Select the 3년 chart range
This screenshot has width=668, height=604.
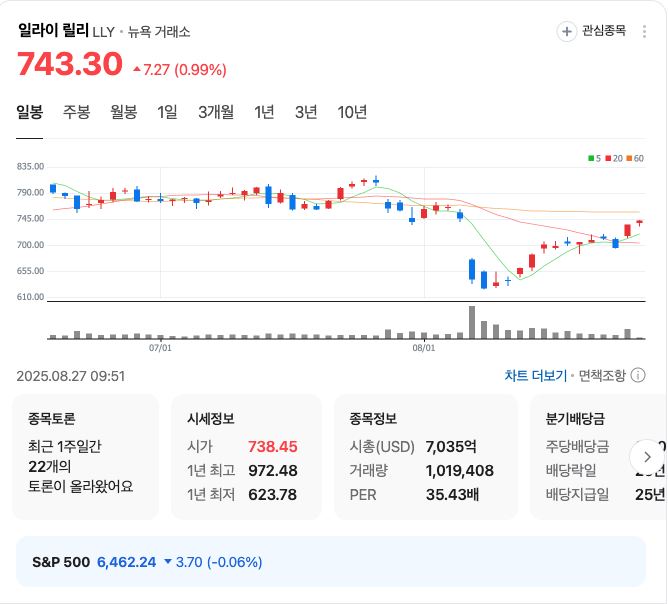[306, 112]
